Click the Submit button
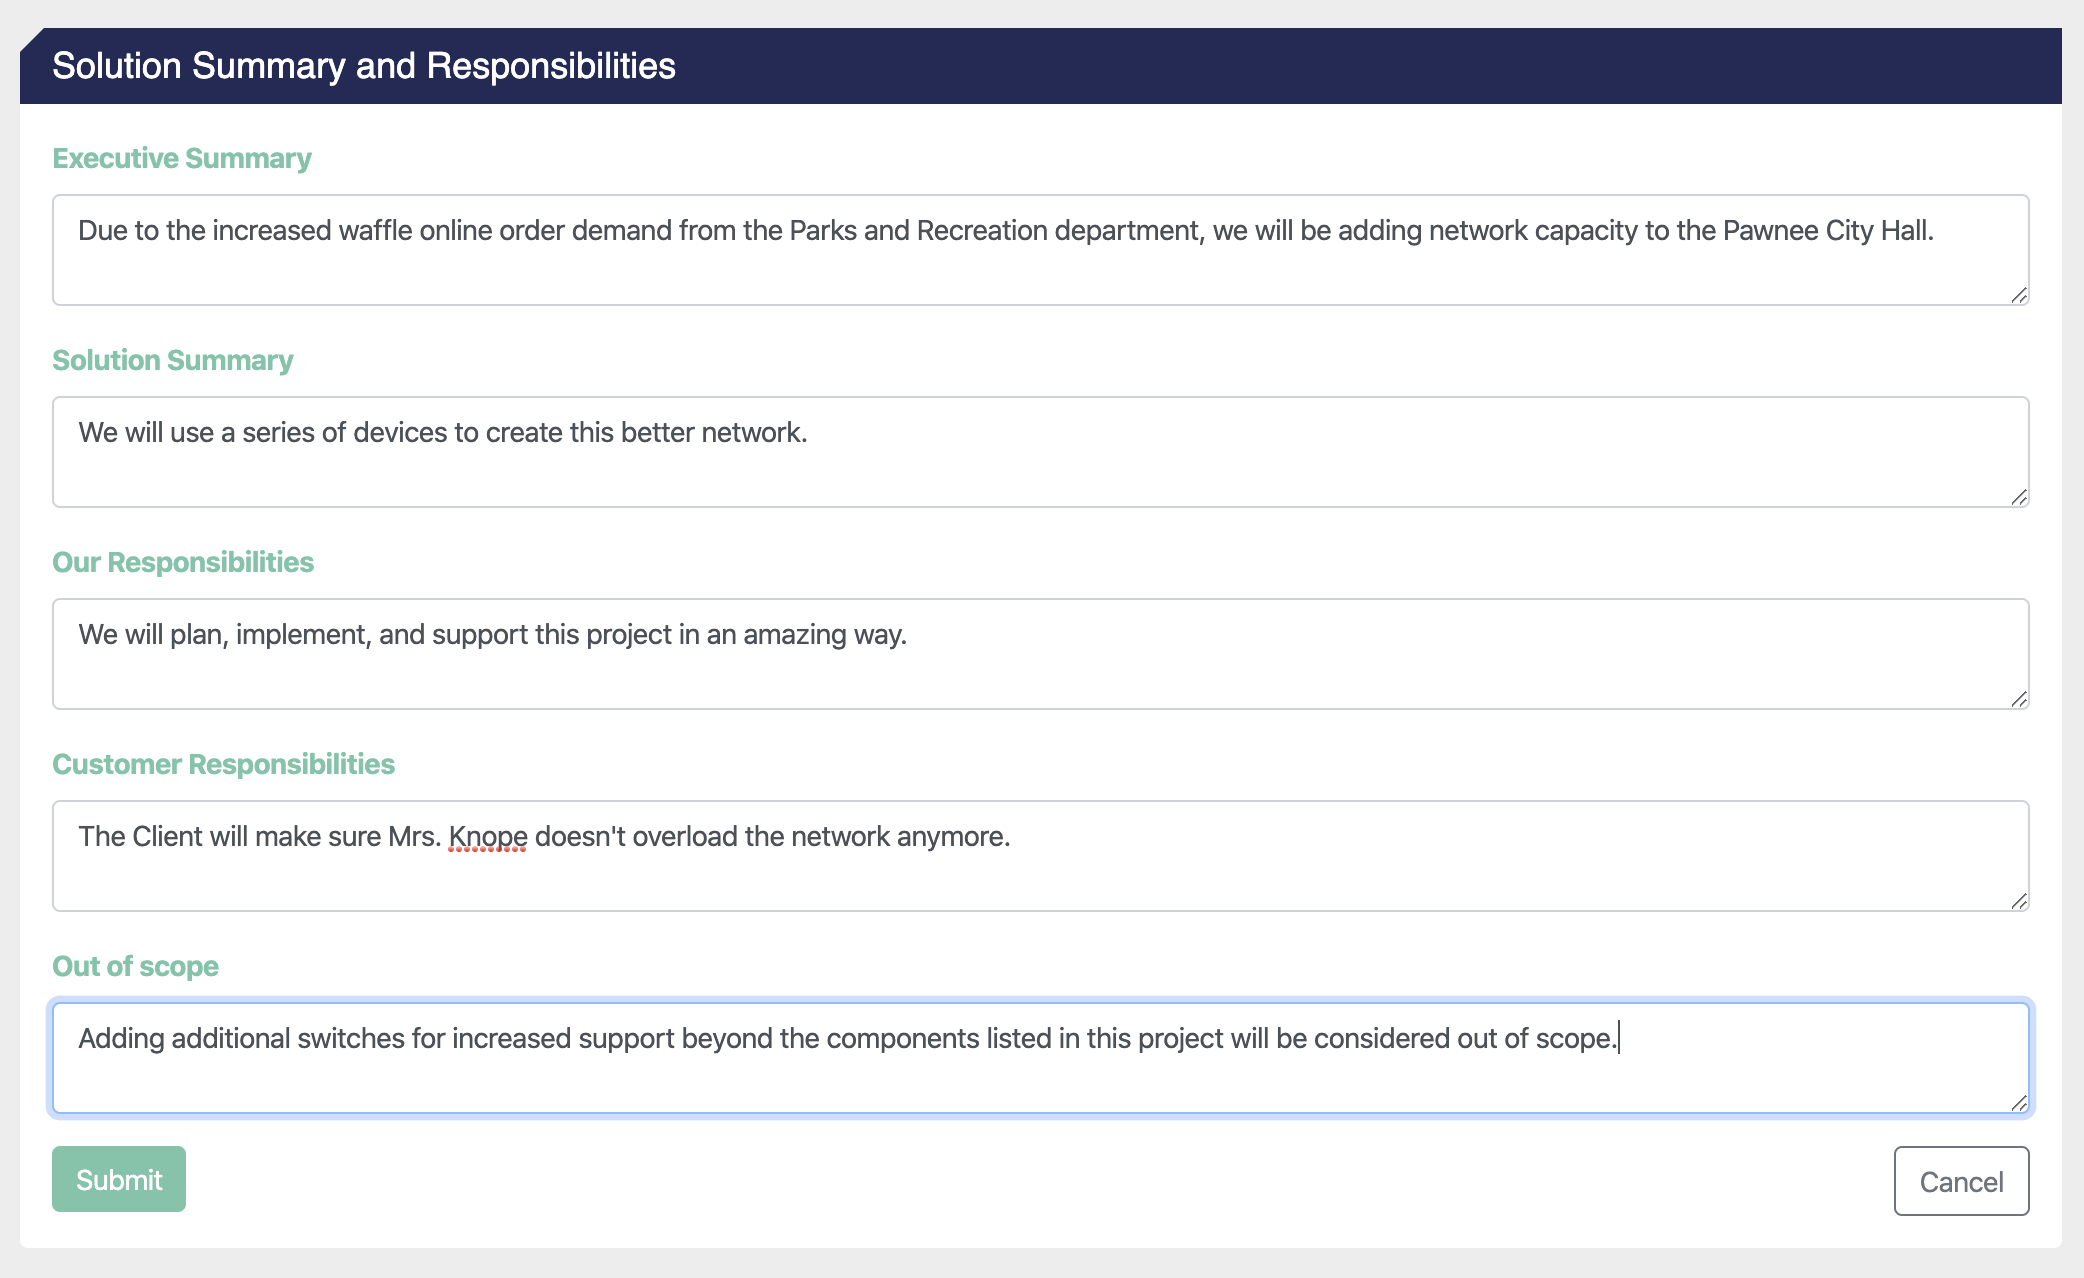Viewport: 2084px width, 1278px height. [x=119, y=1179]
